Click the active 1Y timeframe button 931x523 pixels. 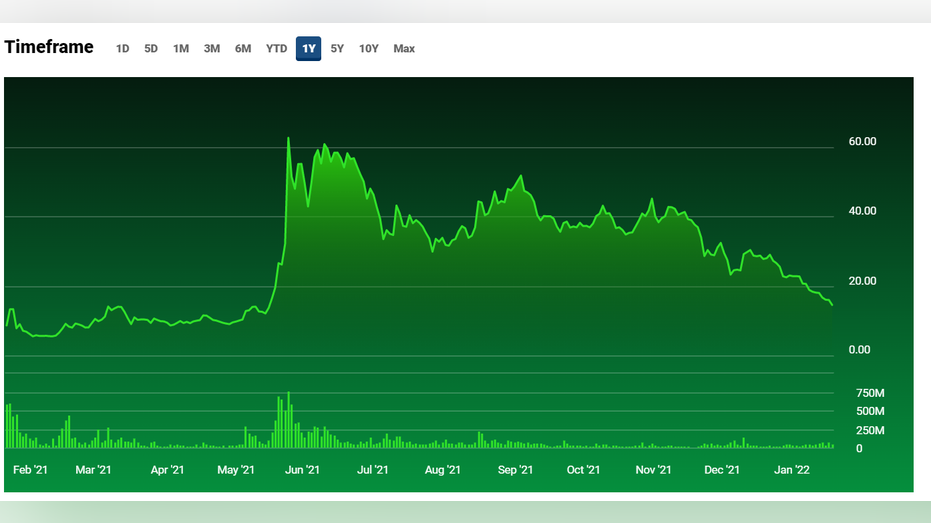pyautogui.click(x=309, y=49)
